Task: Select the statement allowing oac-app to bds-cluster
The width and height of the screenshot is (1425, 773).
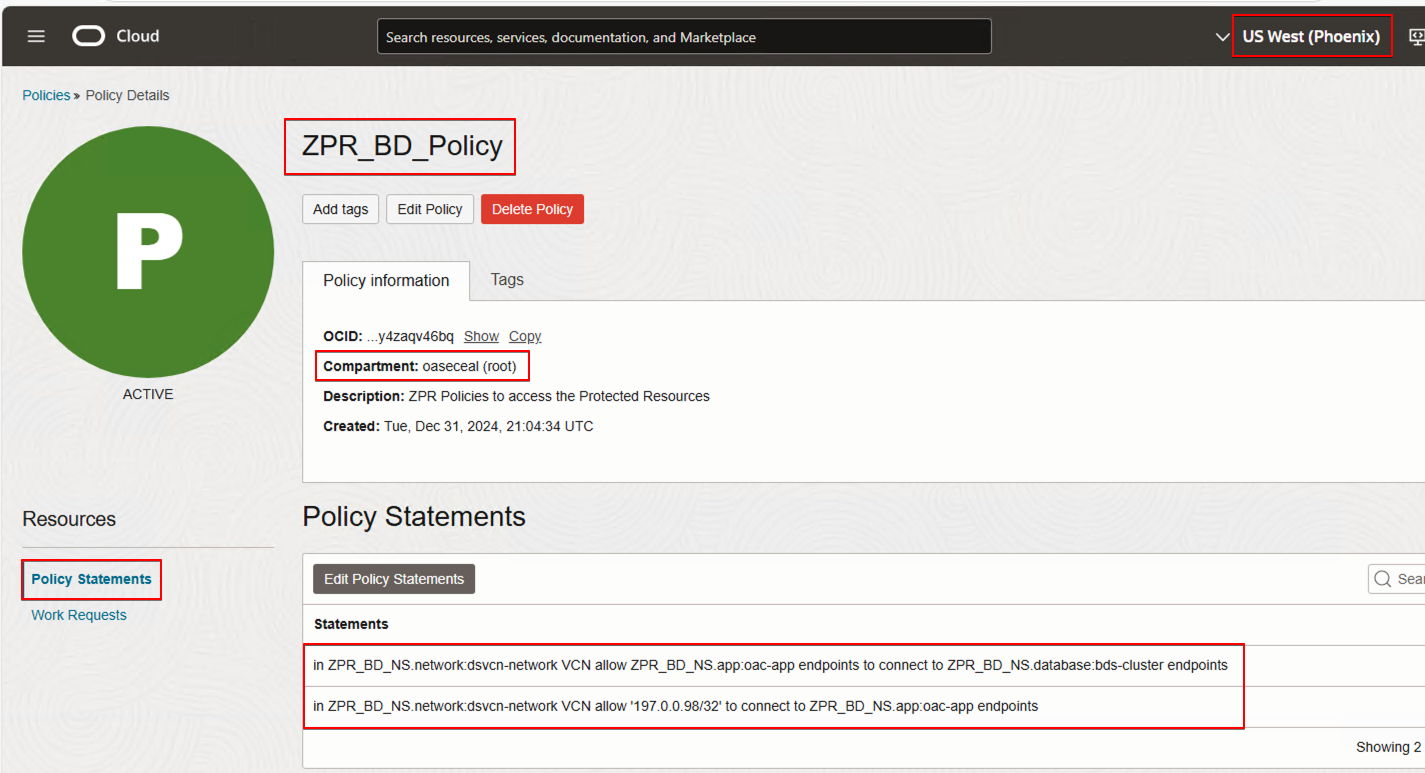Action: 771,665
